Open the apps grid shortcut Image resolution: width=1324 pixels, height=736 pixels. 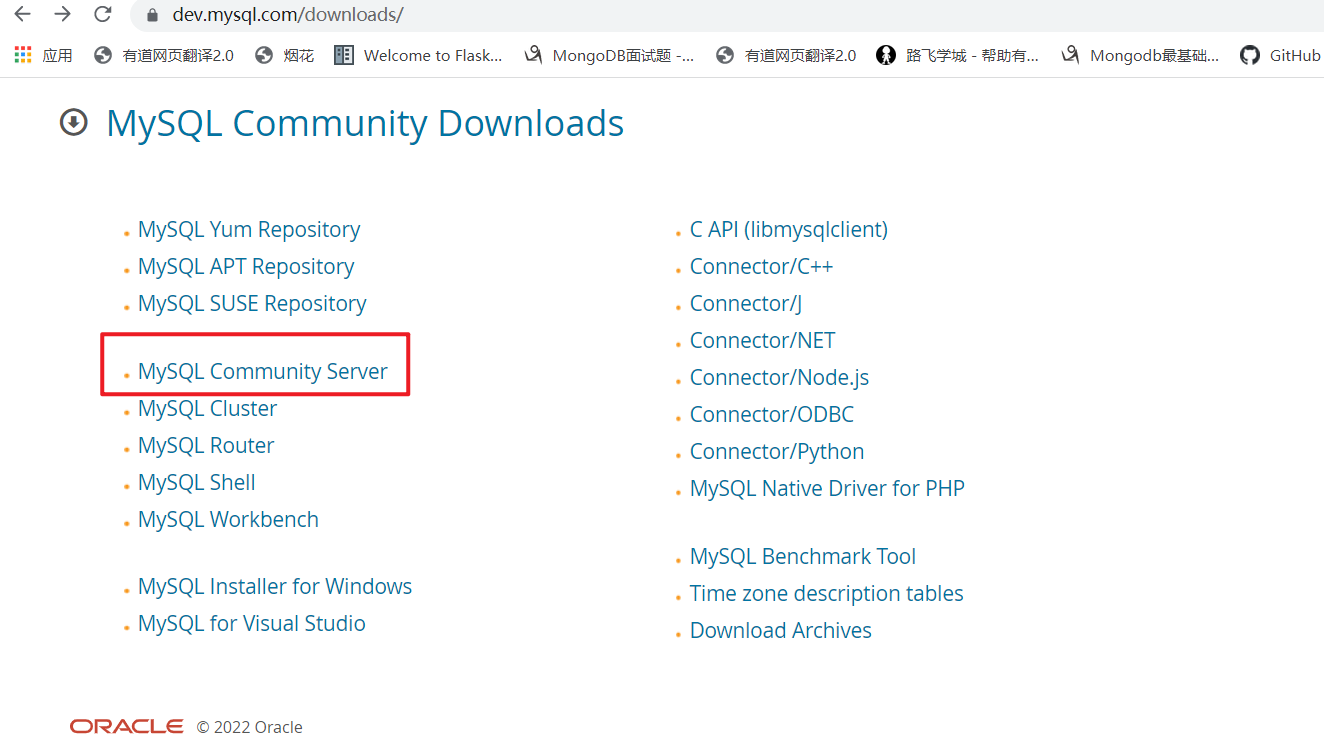[44, 55]
